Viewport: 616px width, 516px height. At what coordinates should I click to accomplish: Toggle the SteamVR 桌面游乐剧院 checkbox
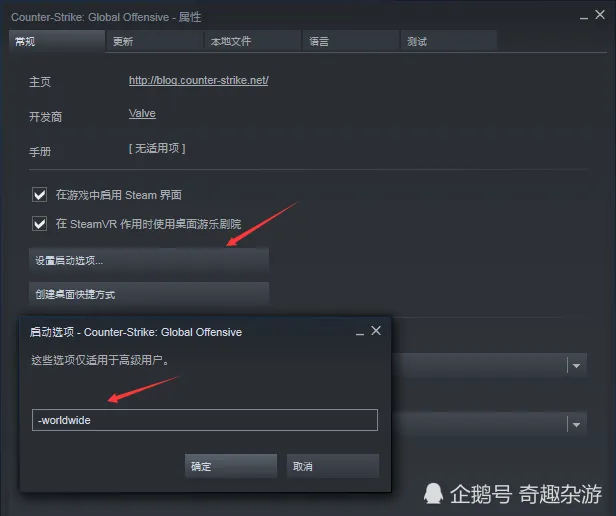[x=40, y=224]
